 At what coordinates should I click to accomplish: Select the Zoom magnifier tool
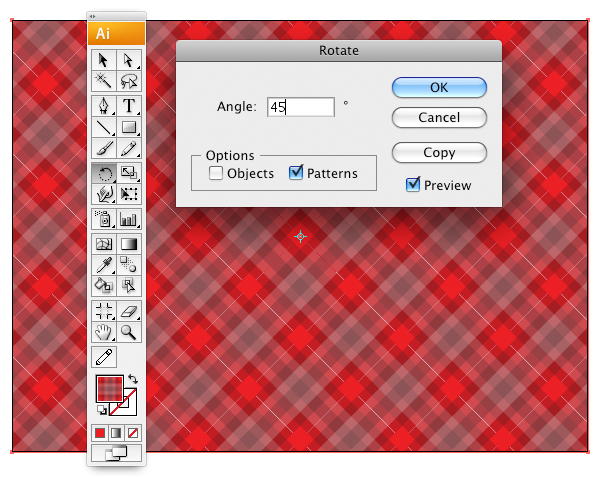click(129, 331)
